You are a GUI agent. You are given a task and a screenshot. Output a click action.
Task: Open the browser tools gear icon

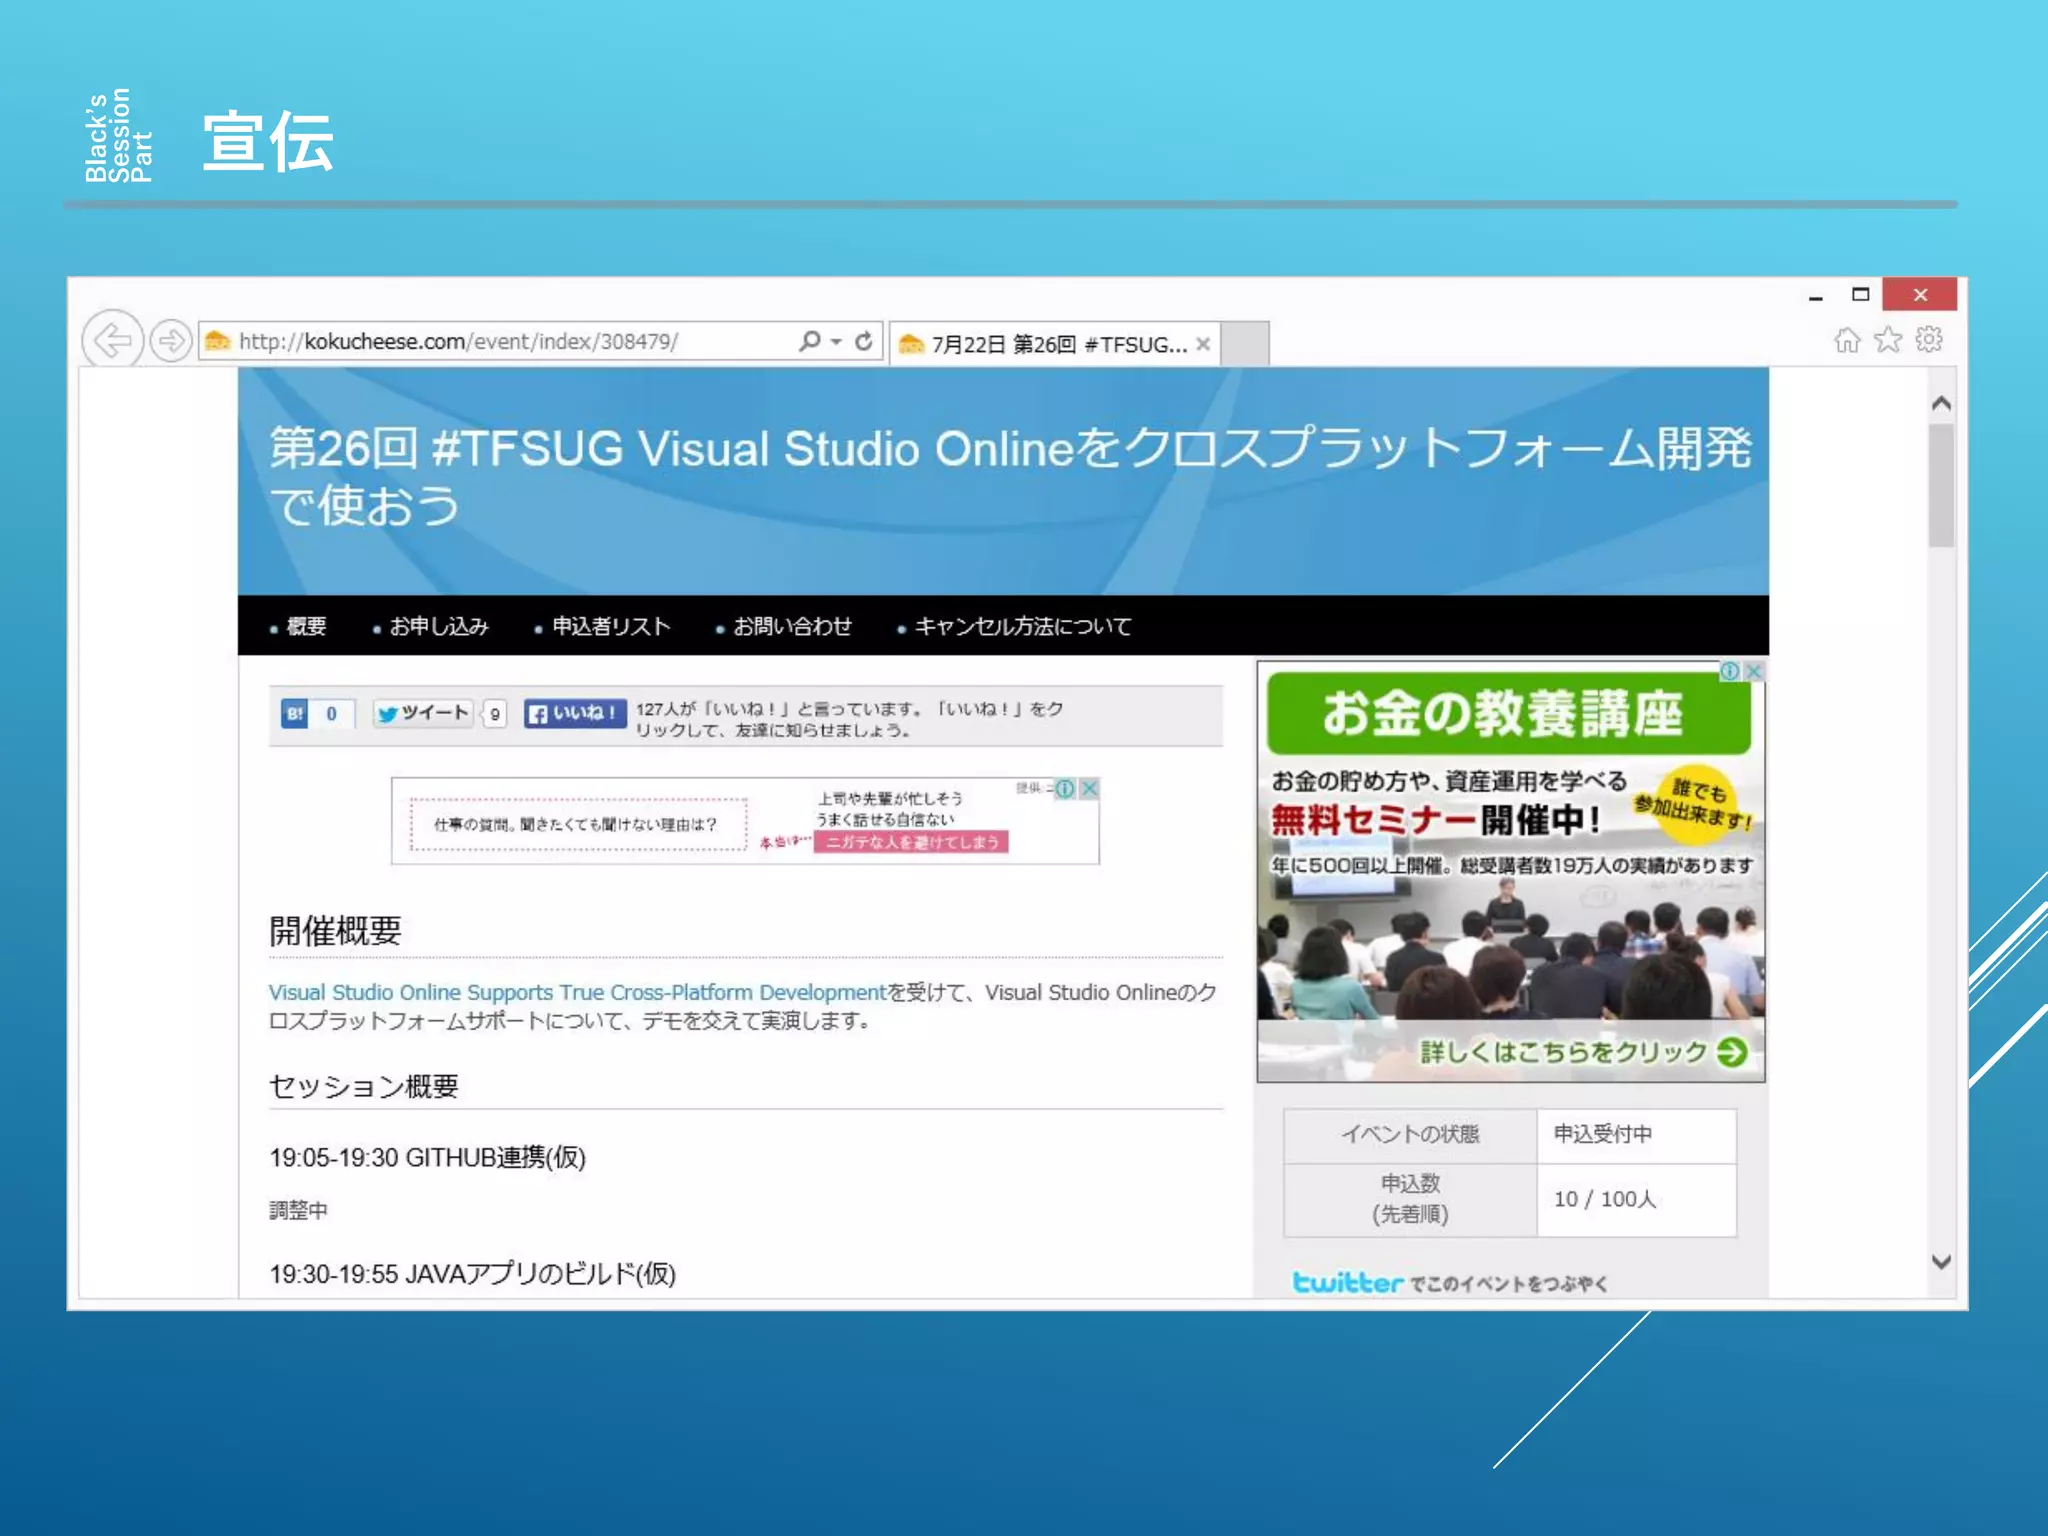point(1929,340)
